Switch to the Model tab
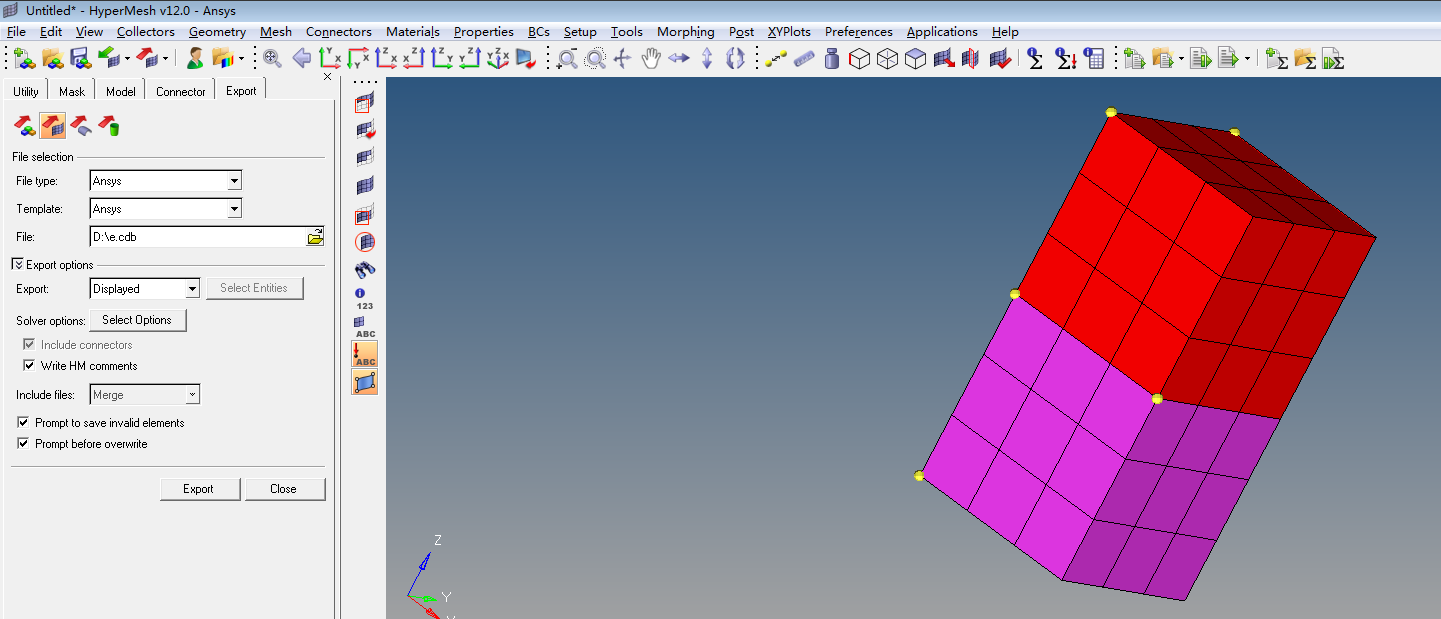 point(120,91)
